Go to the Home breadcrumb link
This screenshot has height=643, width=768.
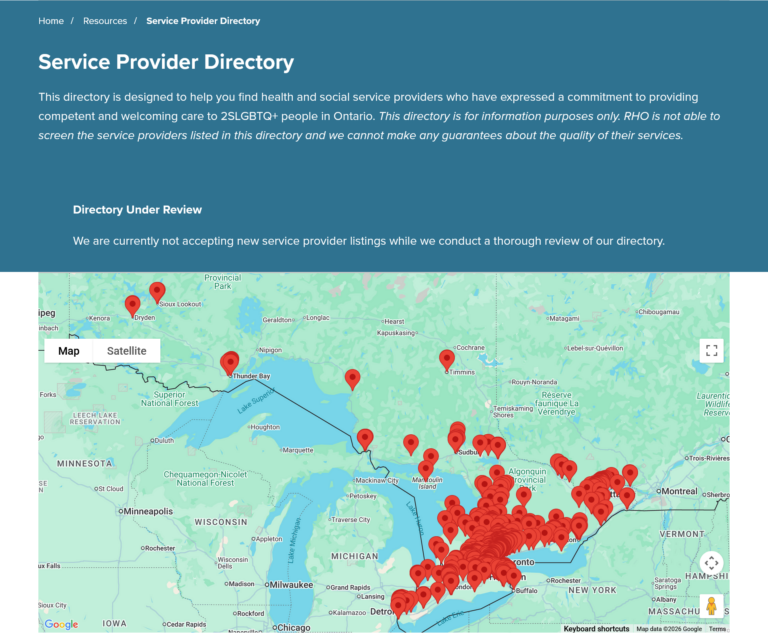(x=51, y=21)
